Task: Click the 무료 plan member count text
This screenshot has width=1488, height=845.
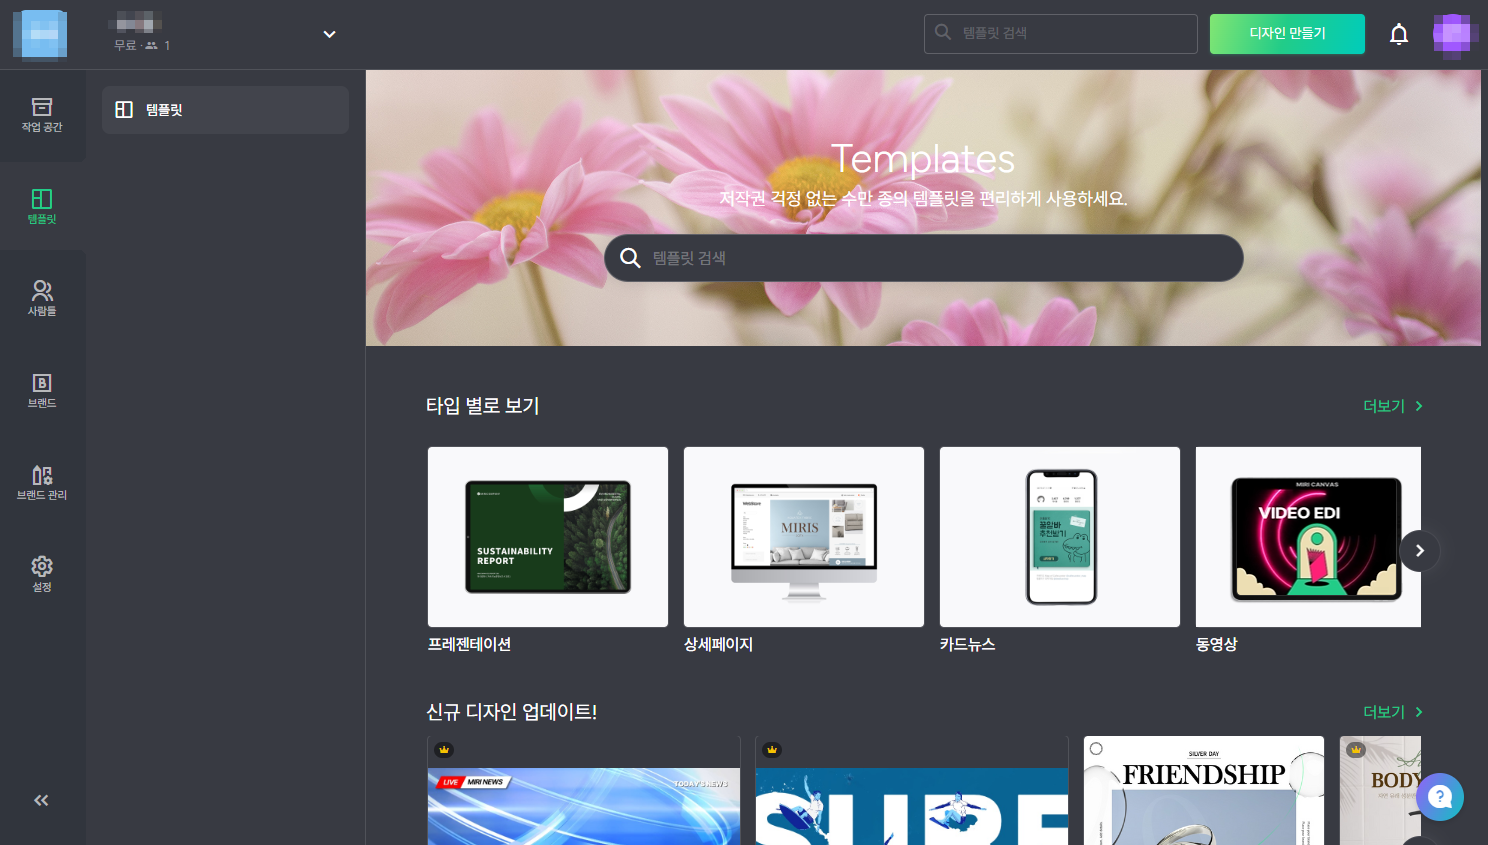Action: [142, 45]
